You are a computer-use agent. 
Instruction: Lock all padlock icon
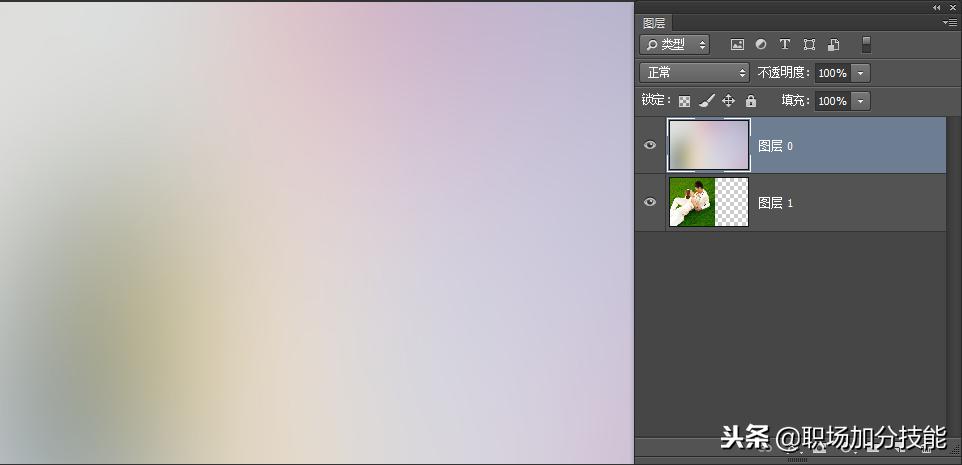[751, 101]
